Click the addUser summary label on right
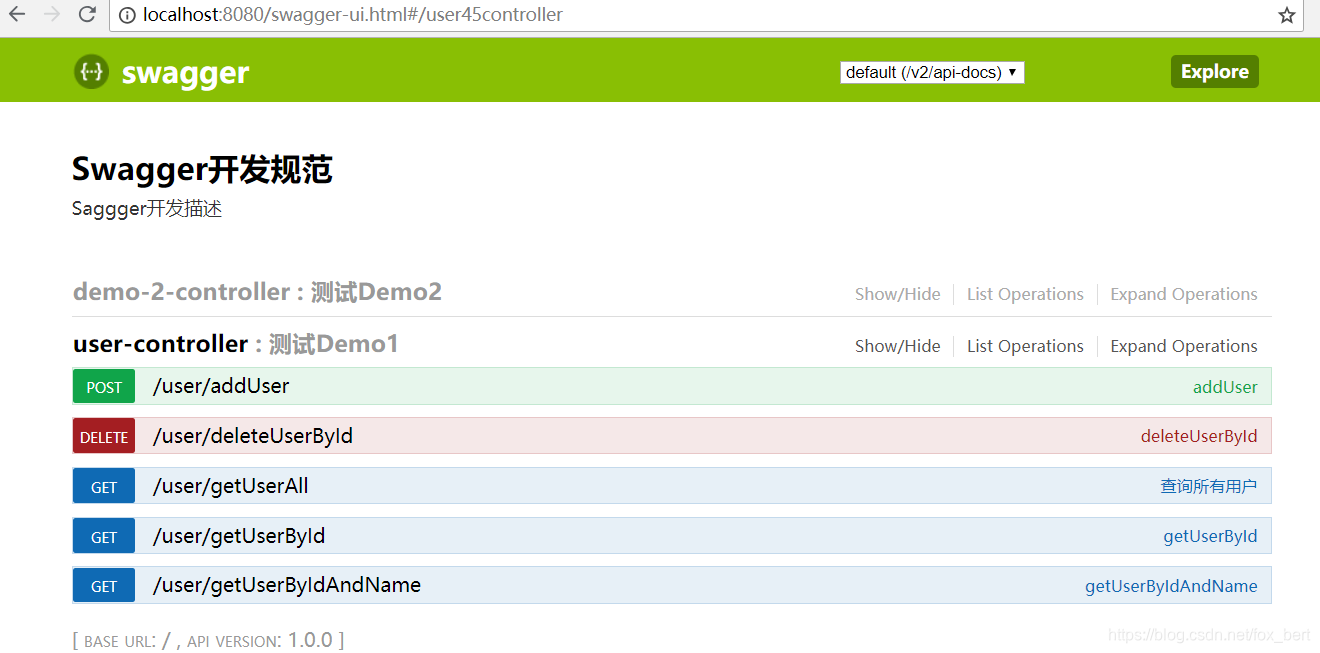This screenshot has width=1320, height=653. click(x=1225, y=387)
